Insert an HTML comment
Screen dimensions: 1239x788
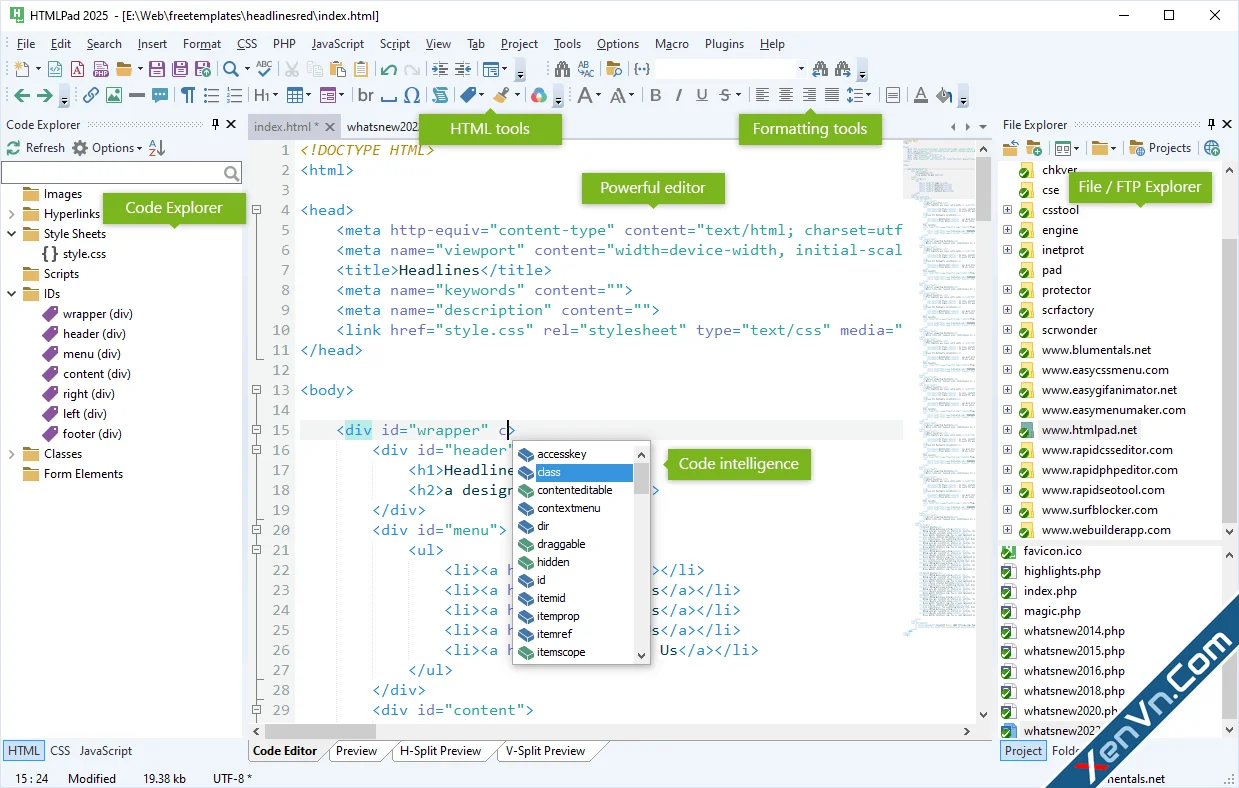pos(160,95)
